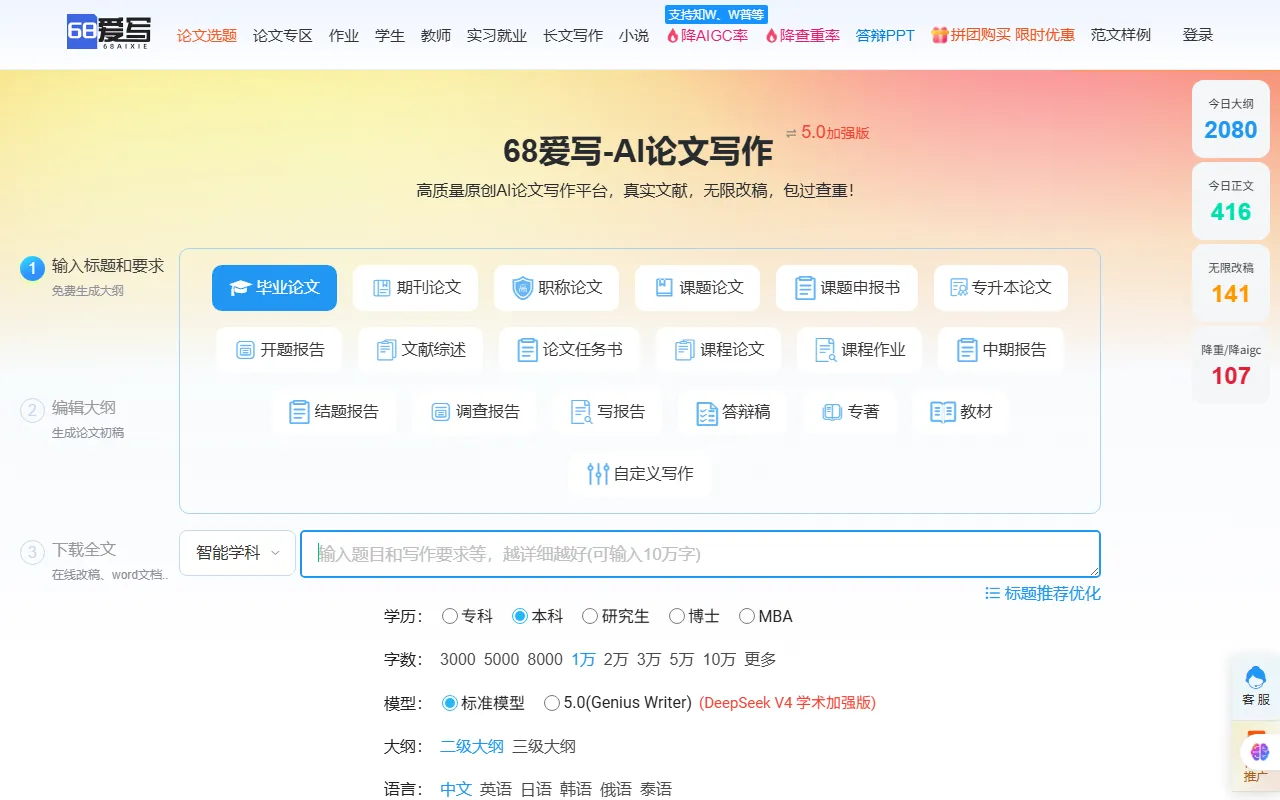Click the icon beside 文献综述
1280x800 pixels.
386,350
